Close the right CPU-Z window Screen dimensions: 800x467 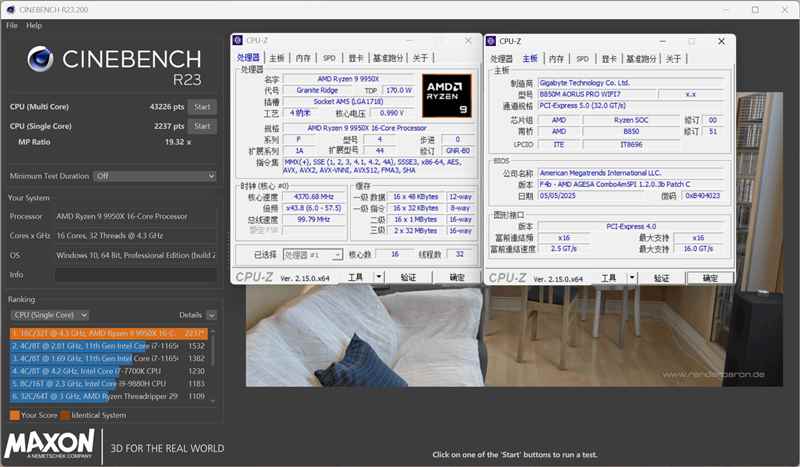tap(721, 41)
